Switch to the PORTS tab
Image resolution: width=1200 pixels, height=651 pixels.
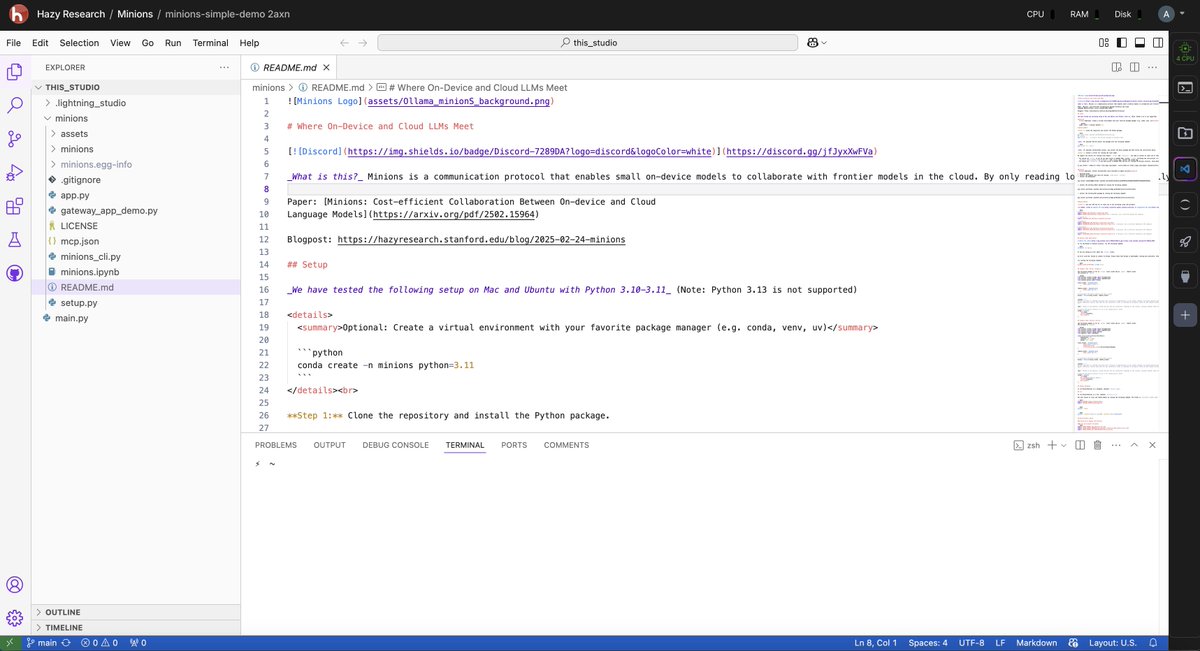[x=514, y=445]
